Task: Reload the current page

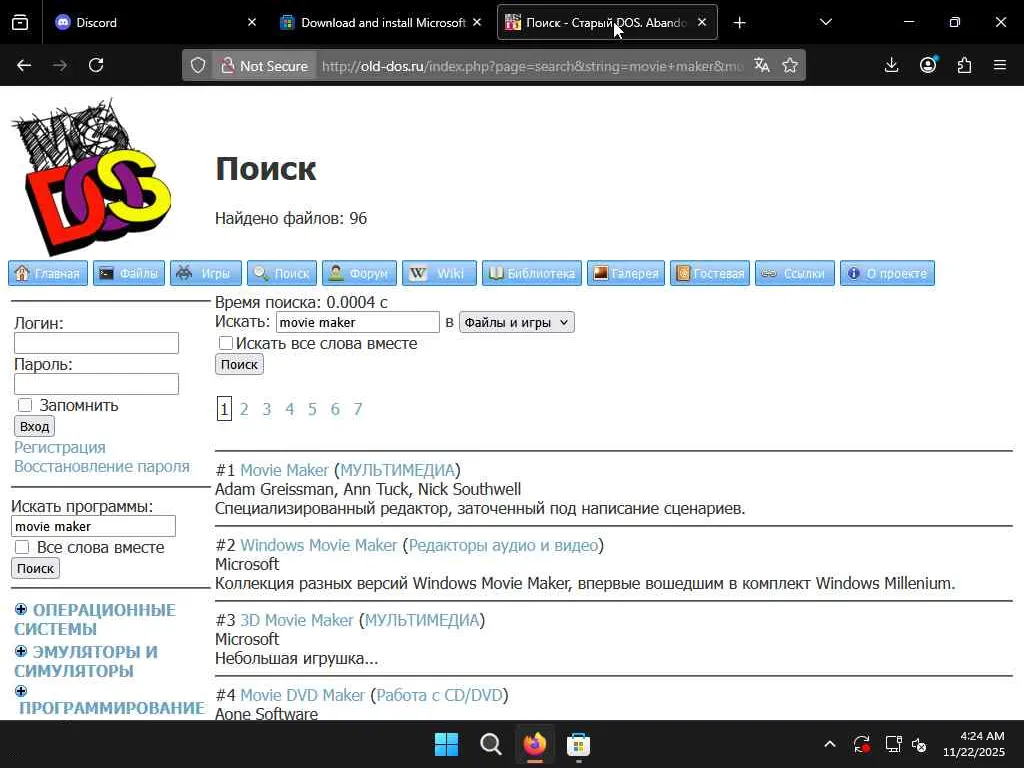Action: 96,65
